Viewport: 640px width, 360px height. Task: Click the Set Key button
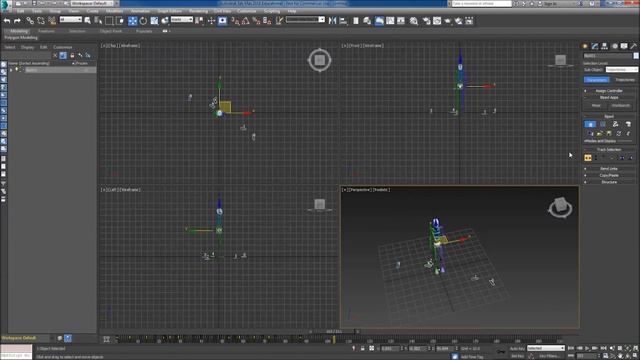(517, 356)
